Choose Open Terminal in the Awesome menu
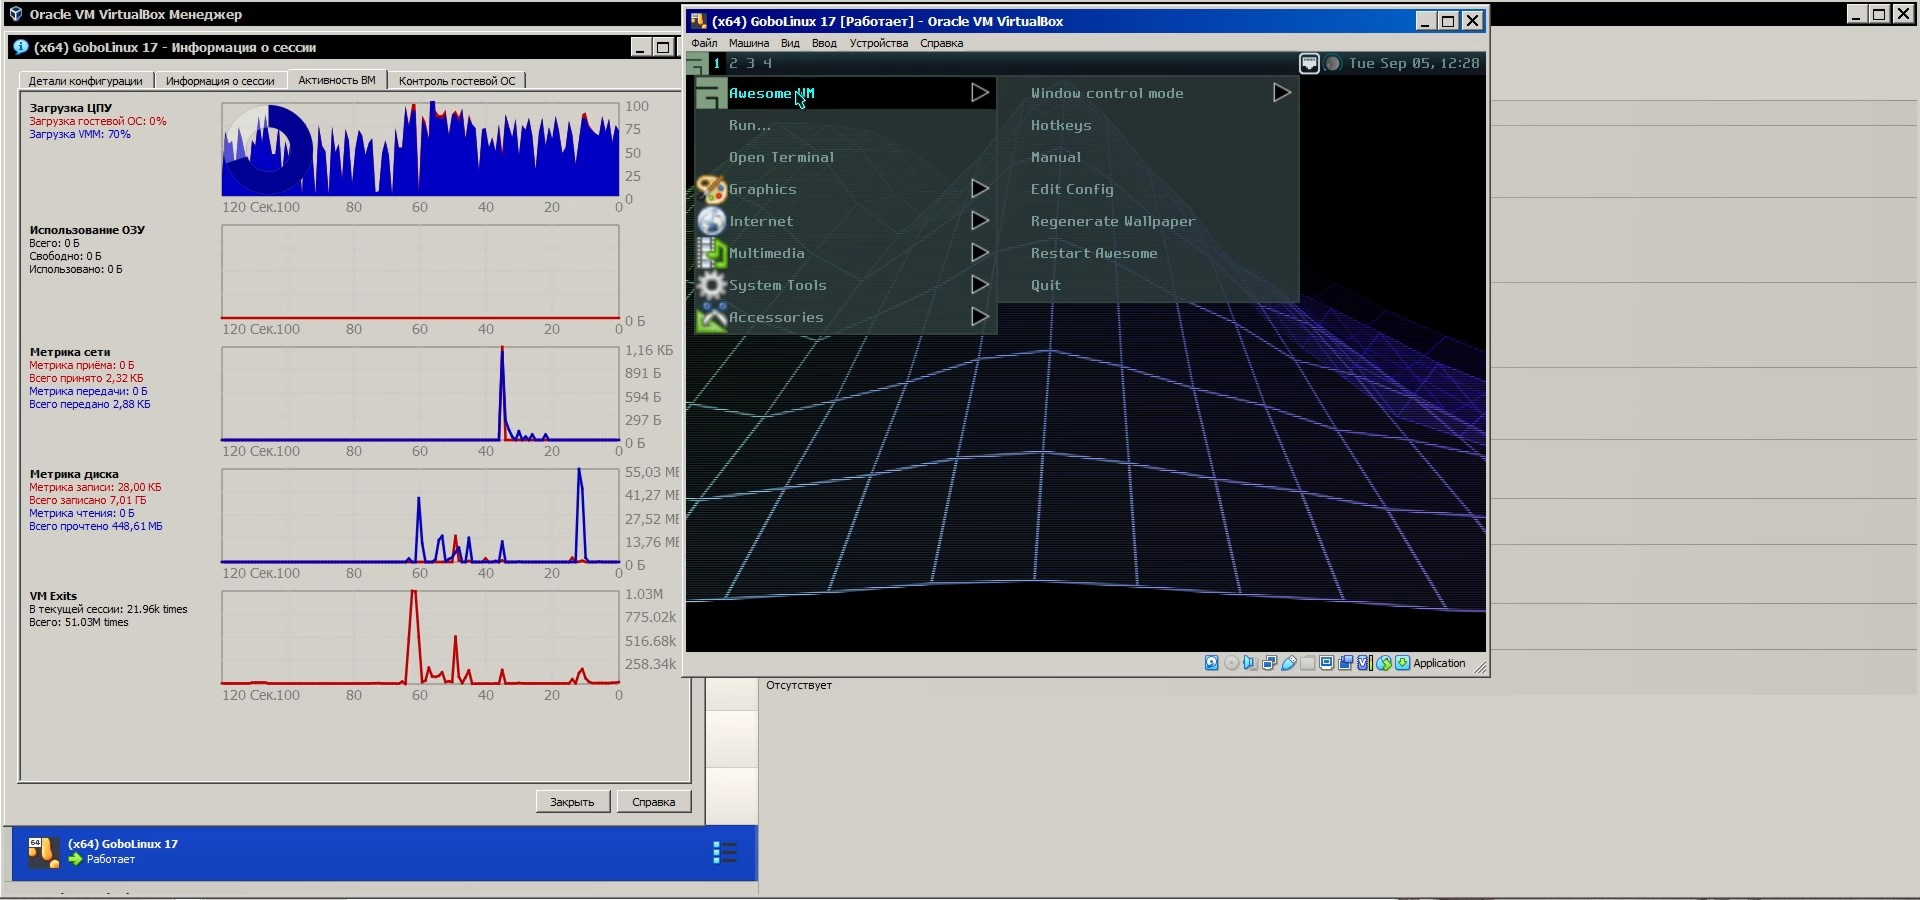Viewport: 1920px width, 900px height. click(x=781, y=157)
